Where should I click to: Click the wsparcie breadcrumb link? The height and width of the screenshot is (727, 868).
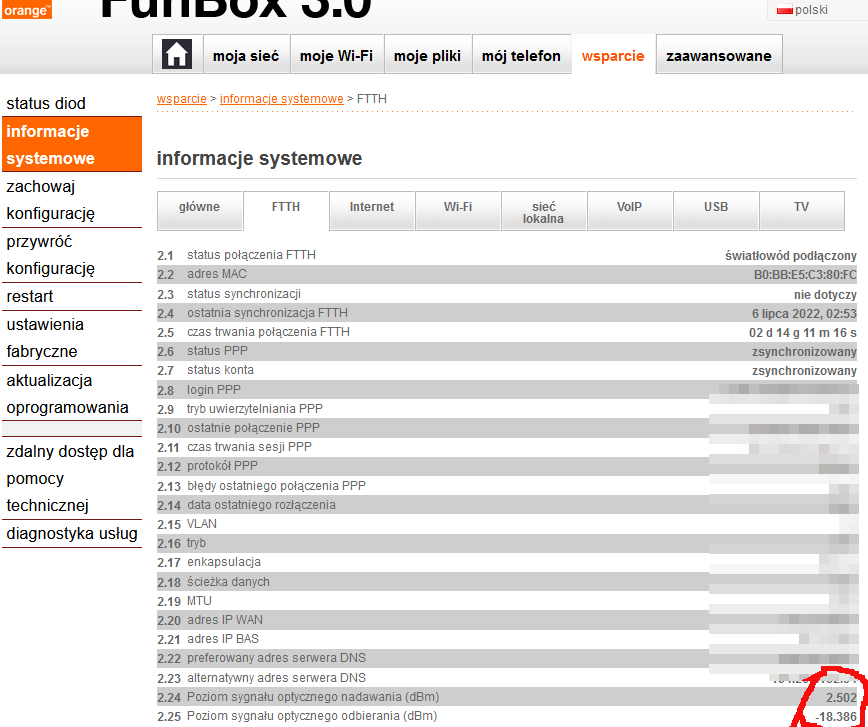181,99
